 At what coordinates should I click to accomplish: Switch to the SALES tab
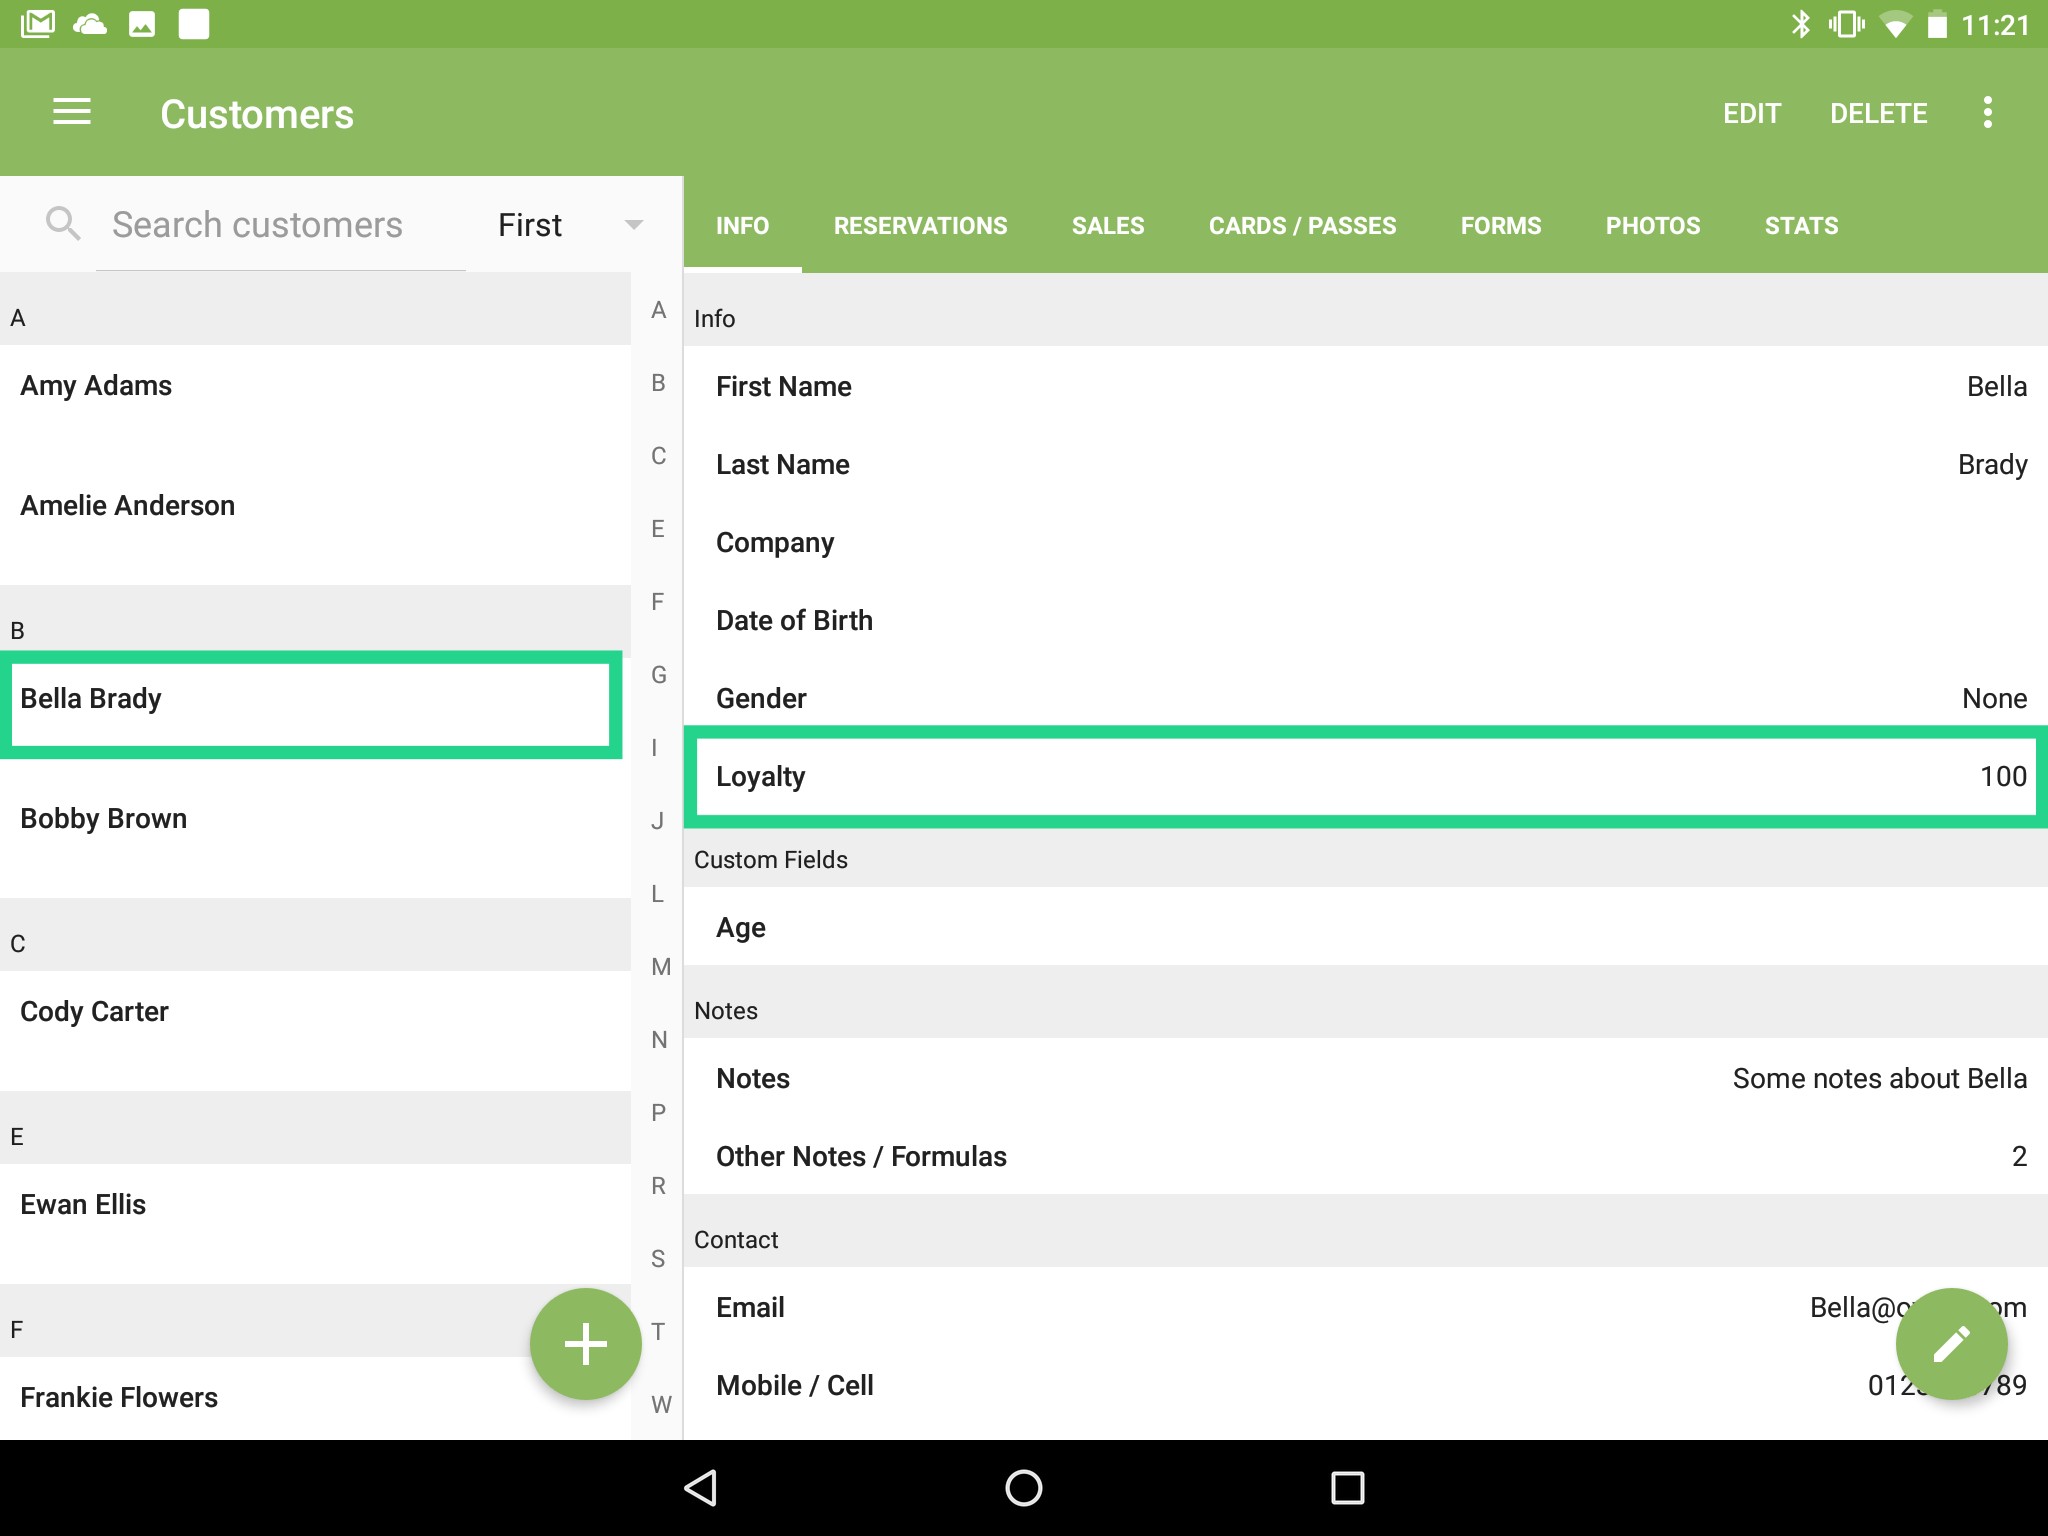click(x=1108, y=226)
